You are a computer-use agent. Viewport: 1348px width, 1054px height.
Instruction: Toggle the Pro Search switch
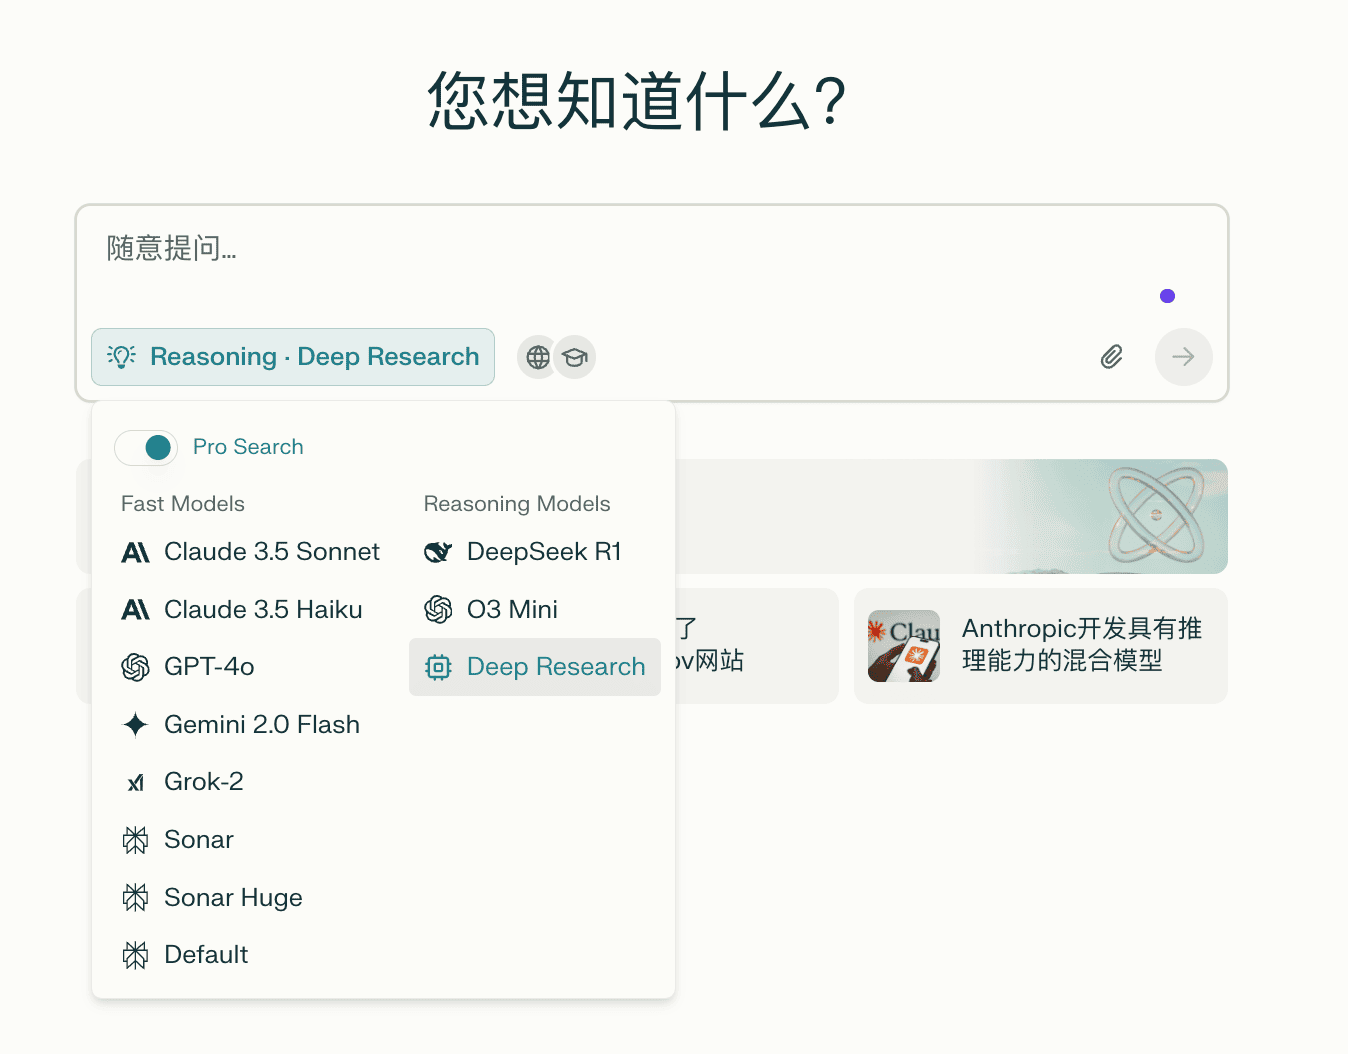tap(146, 447)
